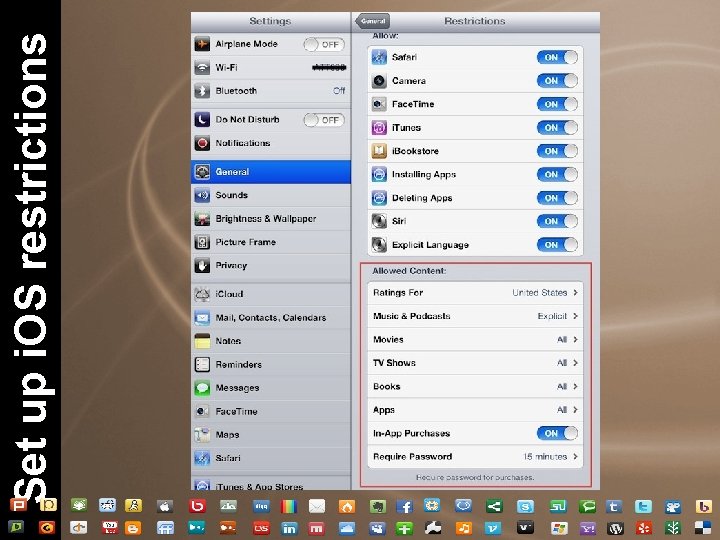Click the Twitter bird icon
720x540 pixels.
pos(643,506)
